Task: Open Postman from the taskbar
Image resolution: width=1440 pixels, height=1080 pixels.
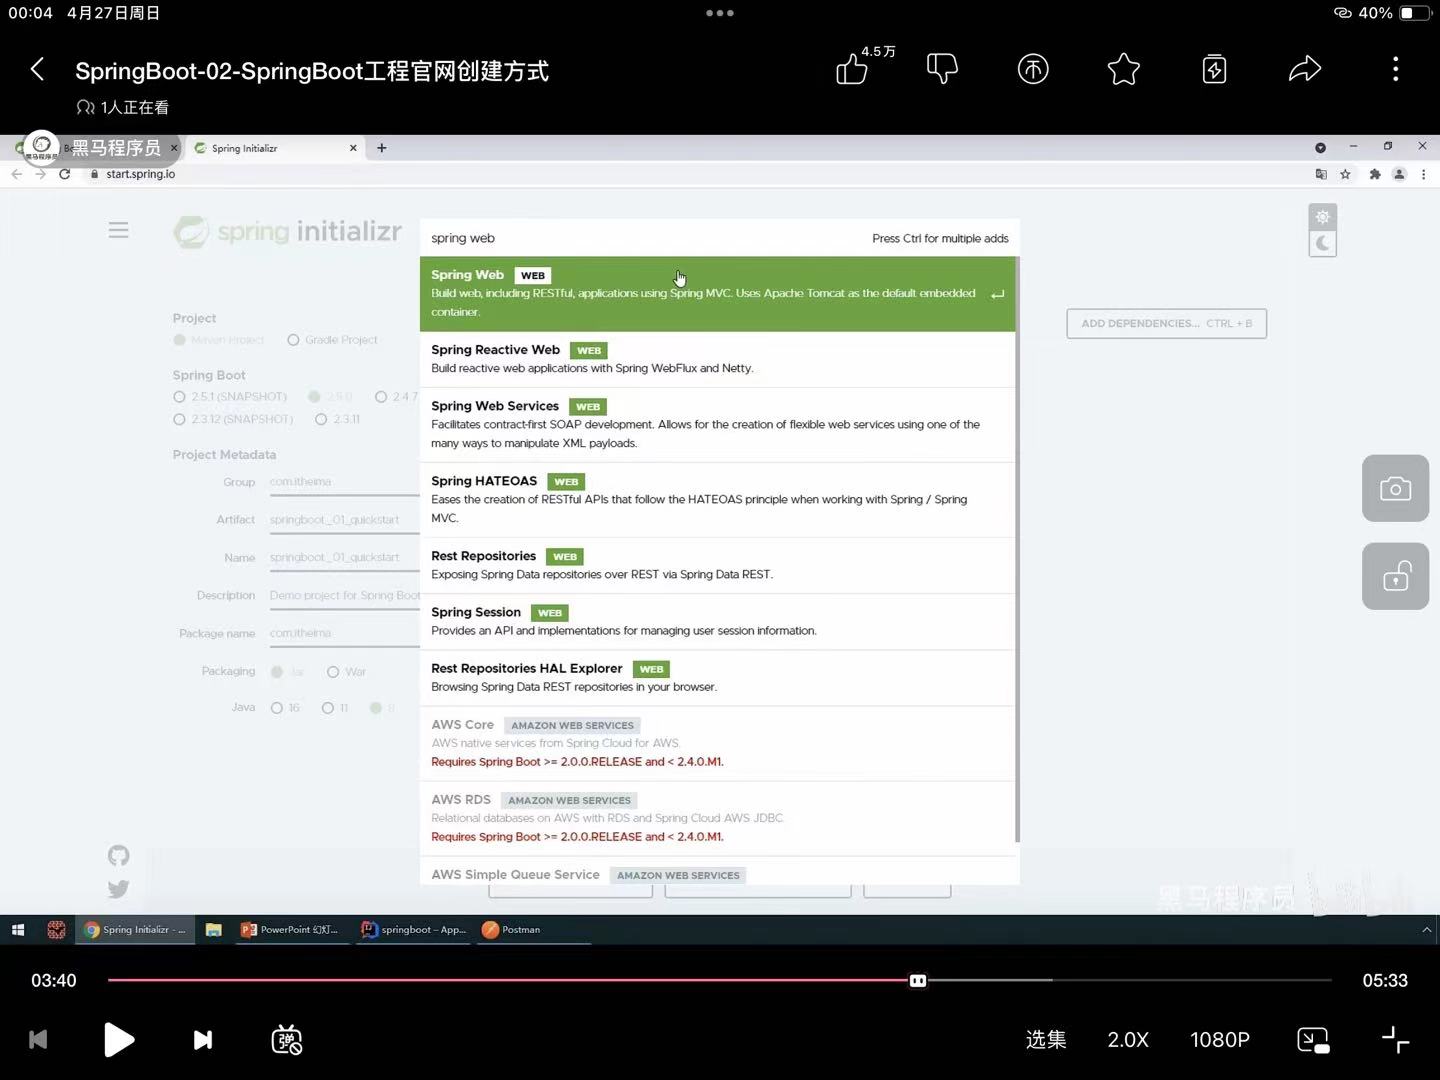Action: [x=511, y=930]
